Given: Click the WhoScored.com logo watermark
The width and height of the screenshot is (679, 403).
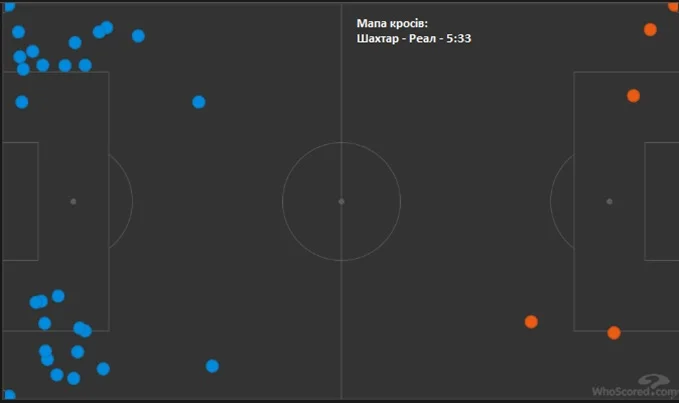Looking at the screenshot, I should tap(634, 387).
